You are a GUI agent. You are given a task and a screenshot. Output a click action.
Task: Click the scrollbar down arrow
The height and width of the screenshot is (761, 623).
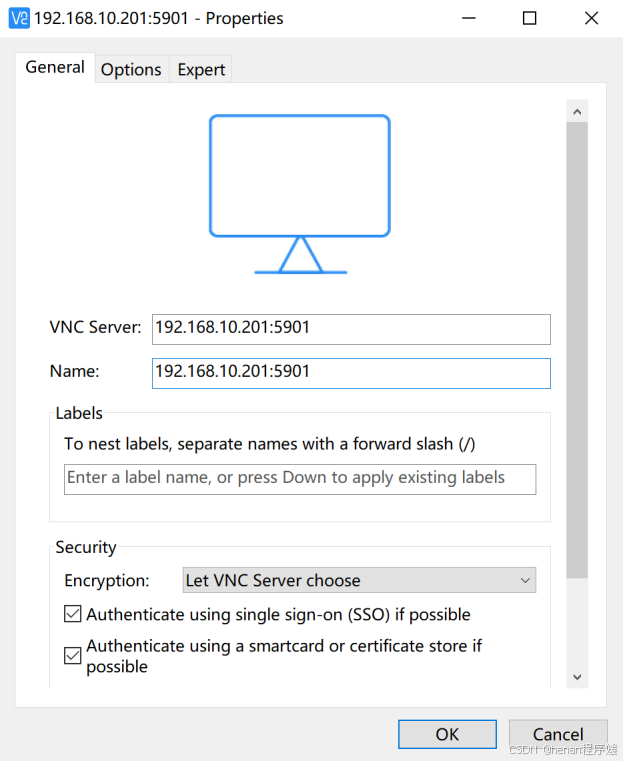577,677
